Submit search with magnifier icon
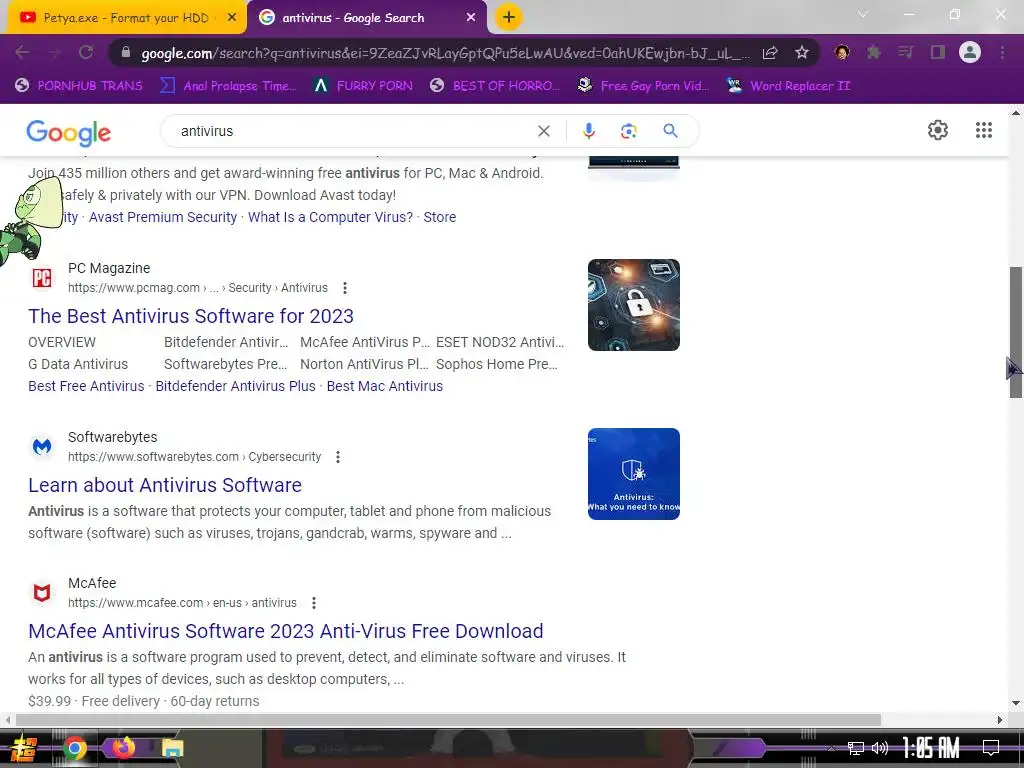The width and height of the screenshot is (1024, 768). click(x=670, y=131)
